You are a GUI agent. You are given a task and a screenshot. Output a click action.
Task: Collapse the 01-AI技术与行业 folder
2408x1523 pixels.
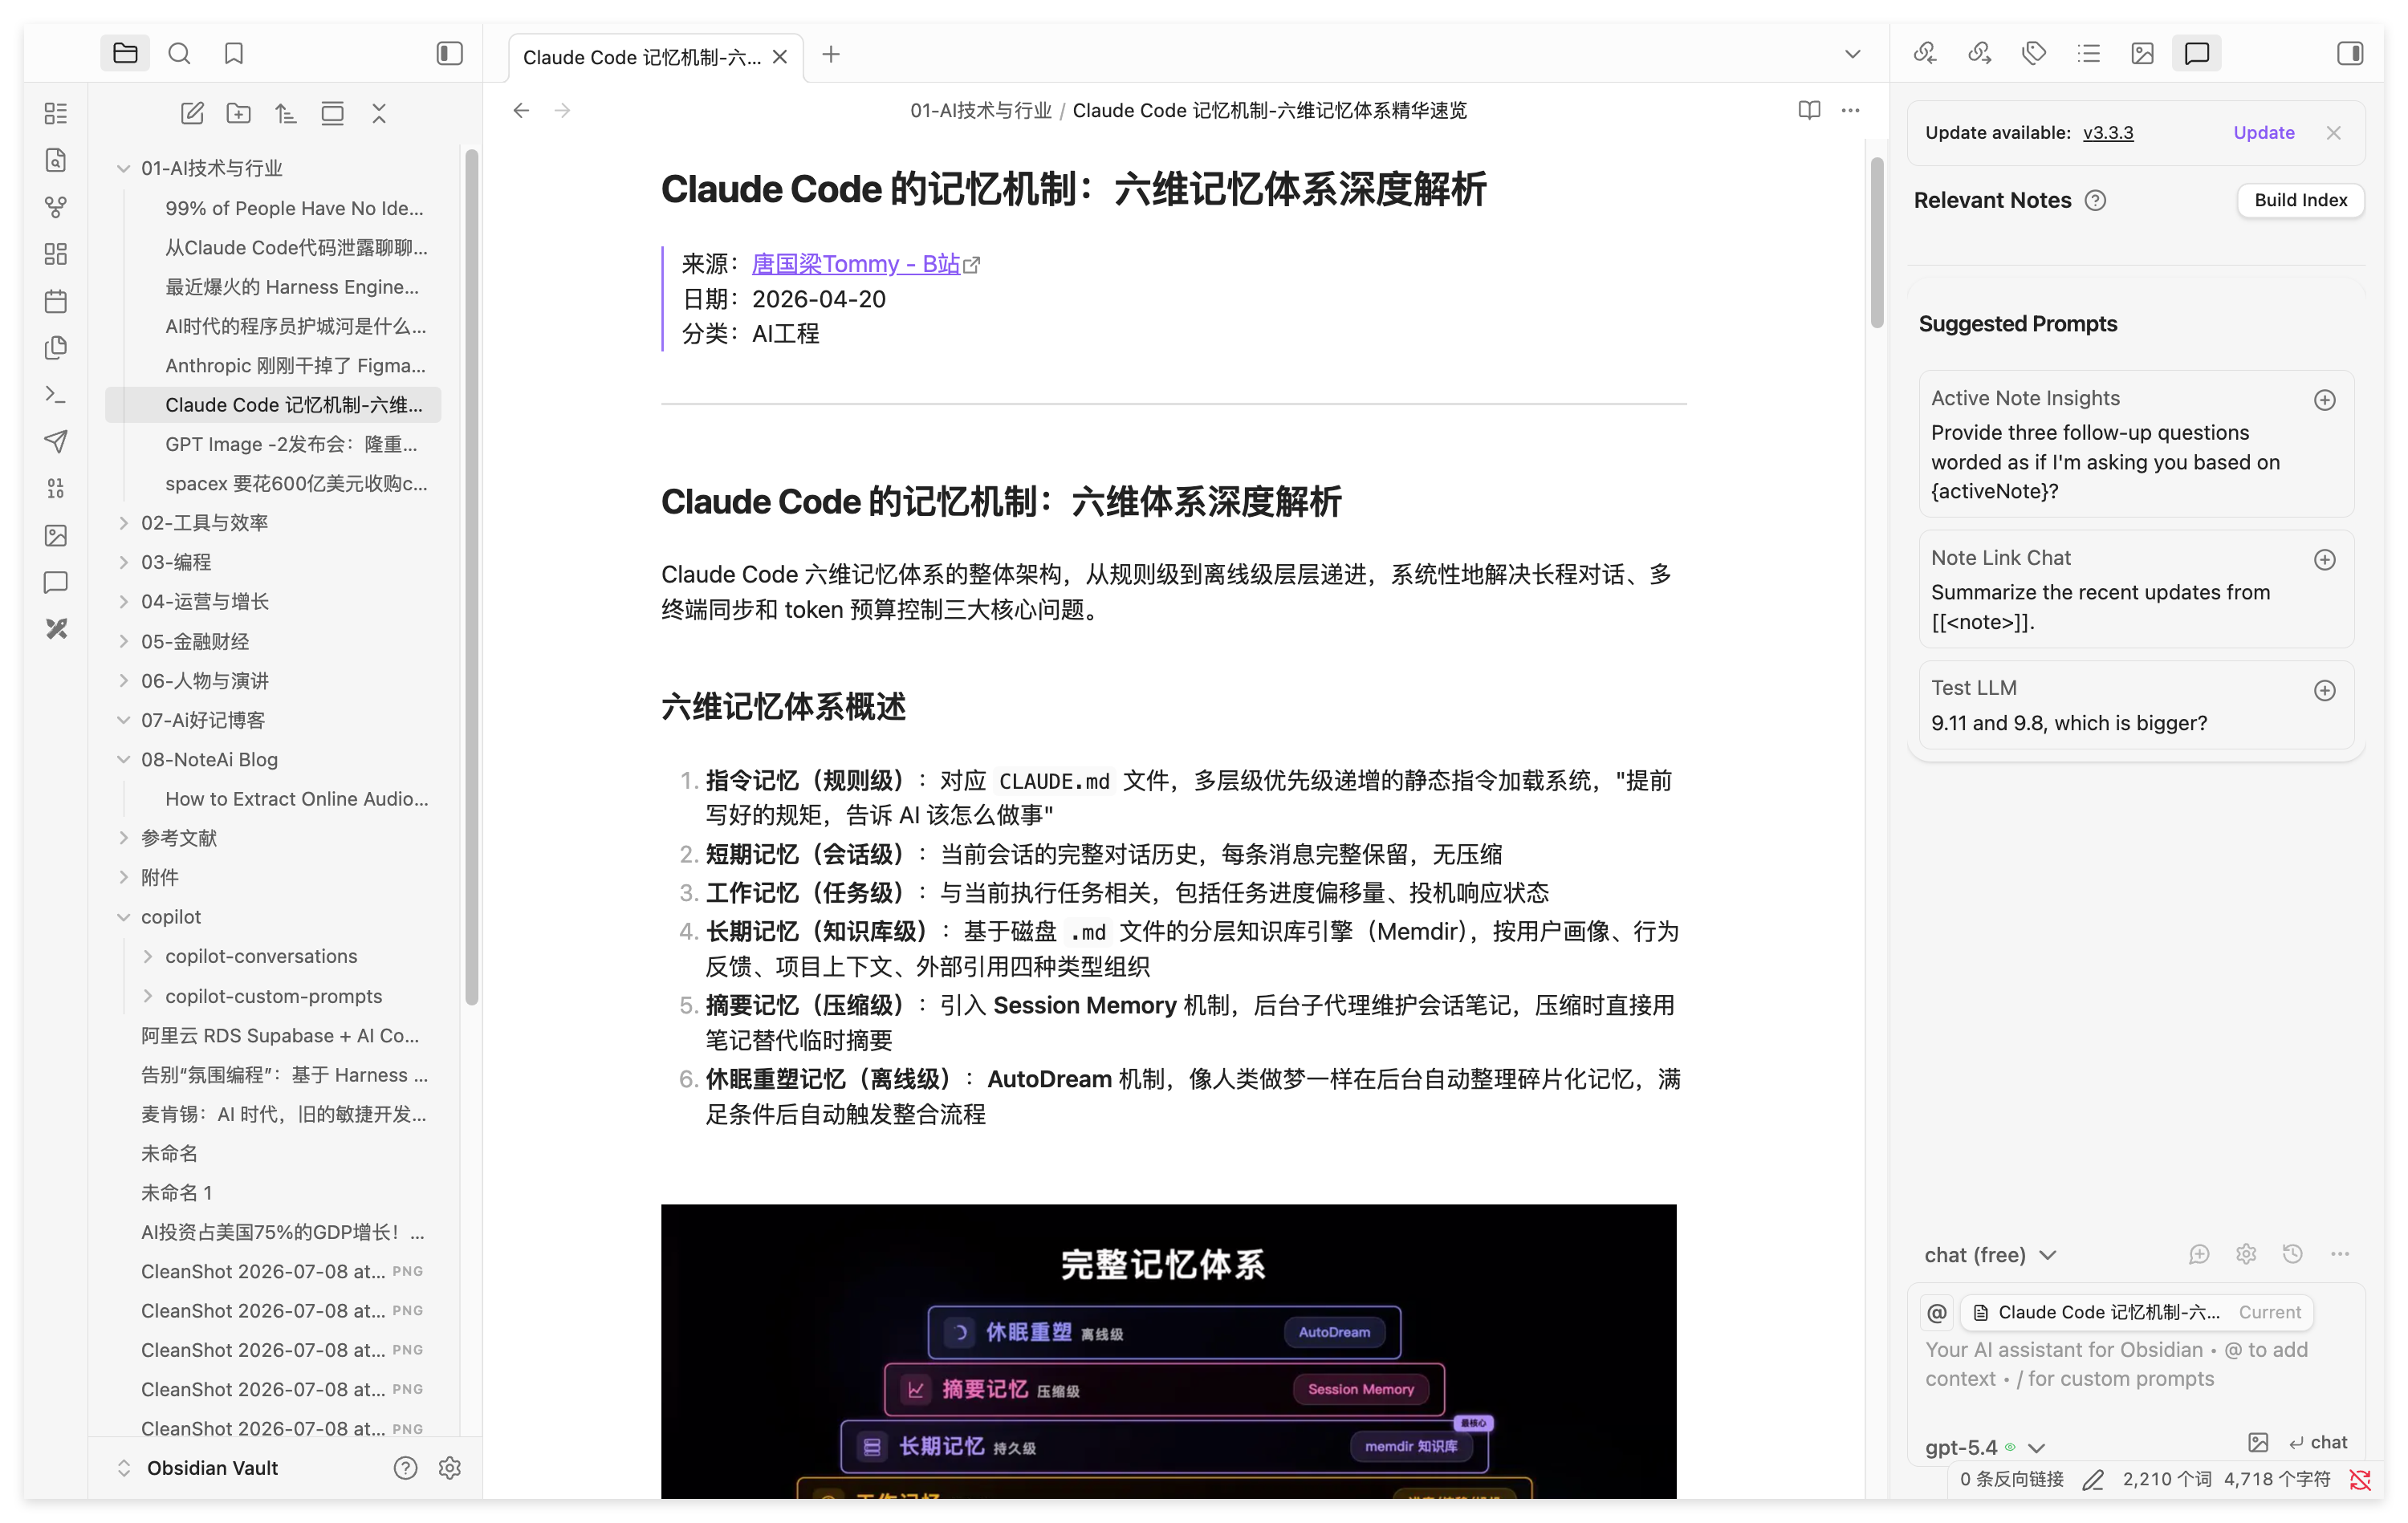click(124, 168)
